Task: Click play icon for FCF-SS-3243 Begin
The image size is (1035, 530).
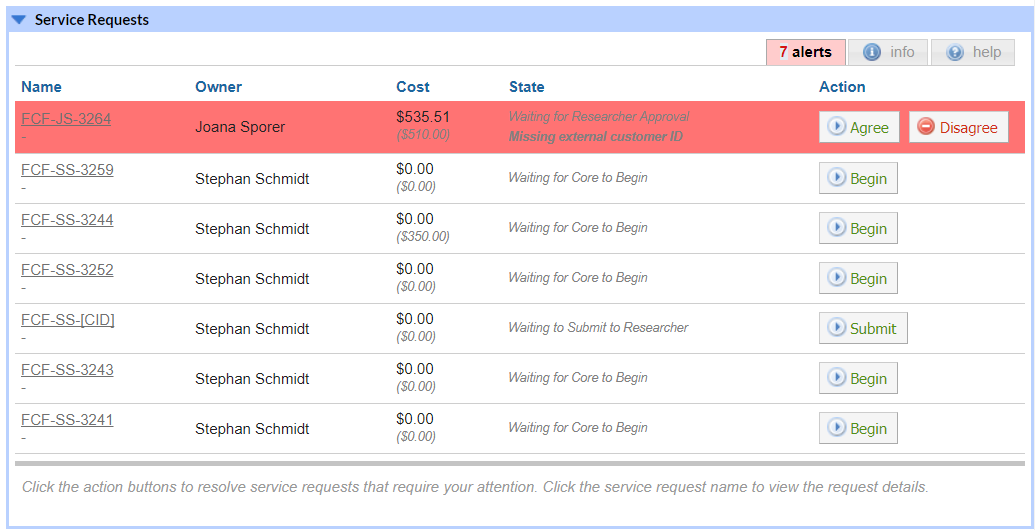Action: tap(836, 378)
